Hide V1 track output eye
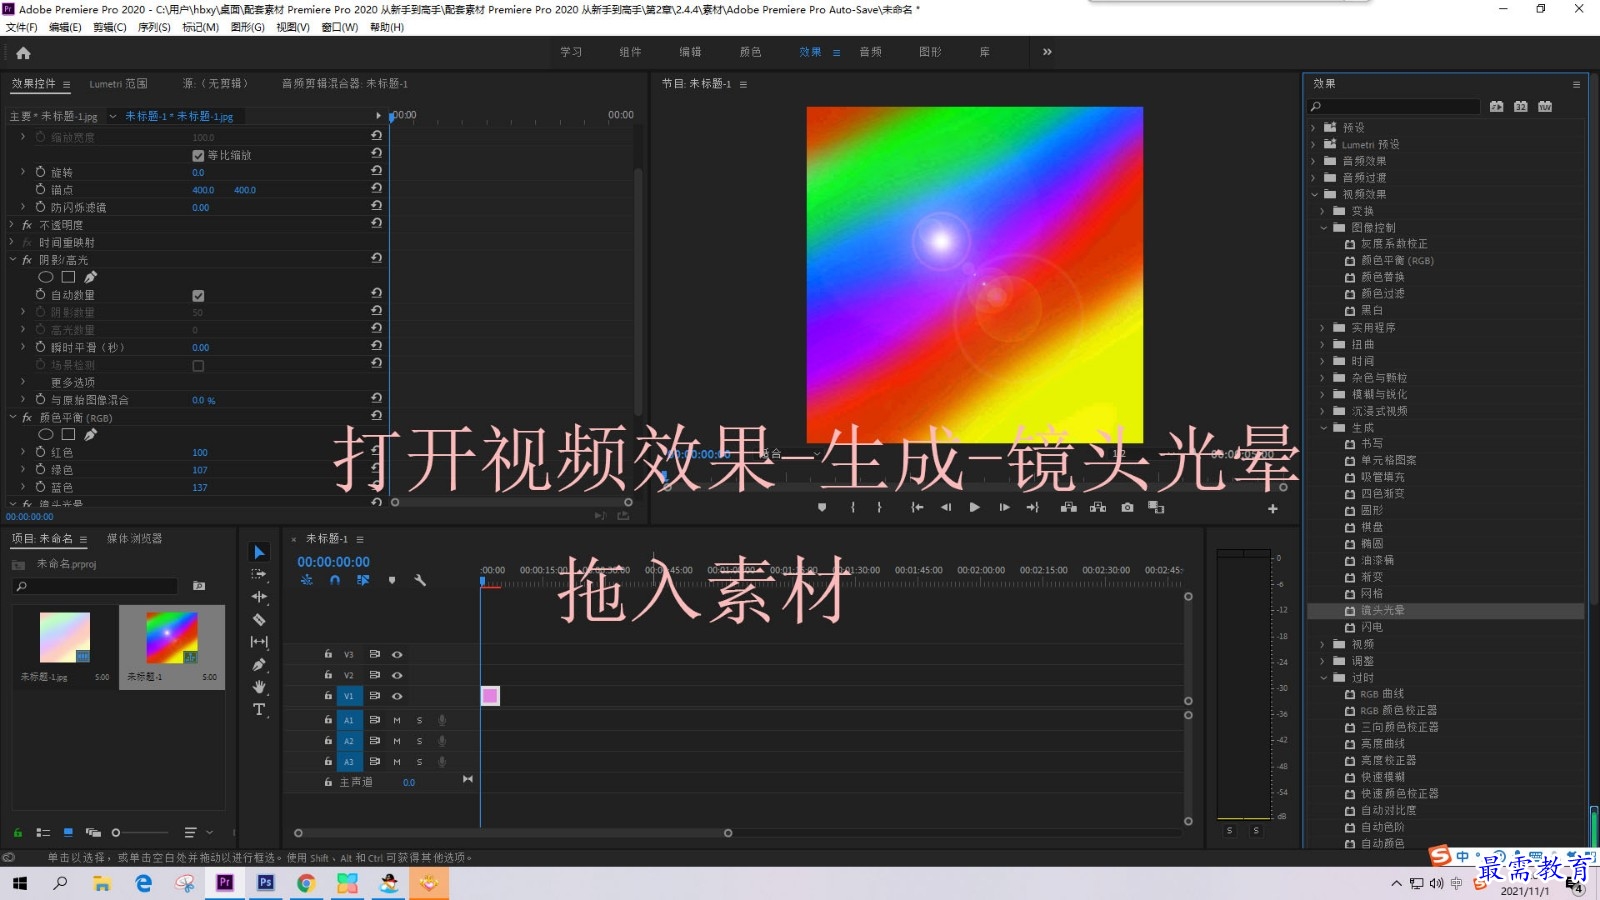Screen dimensions: 1600x900 coord(397,696)
